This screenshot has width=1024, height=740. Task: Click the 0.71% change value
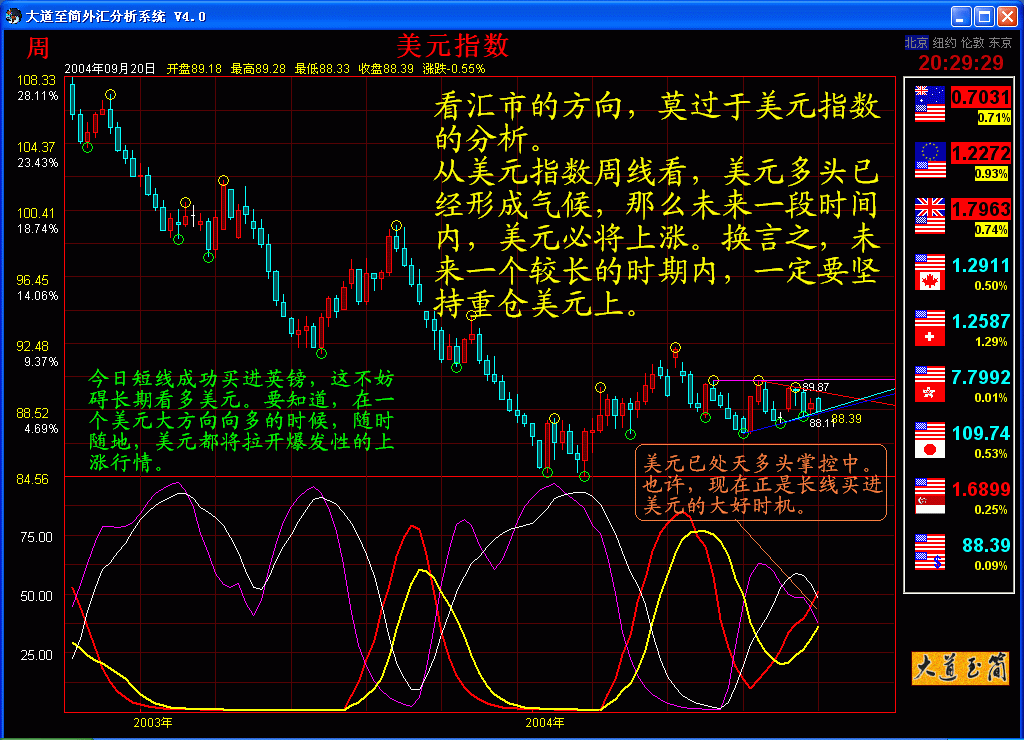[x=993, y=118]
